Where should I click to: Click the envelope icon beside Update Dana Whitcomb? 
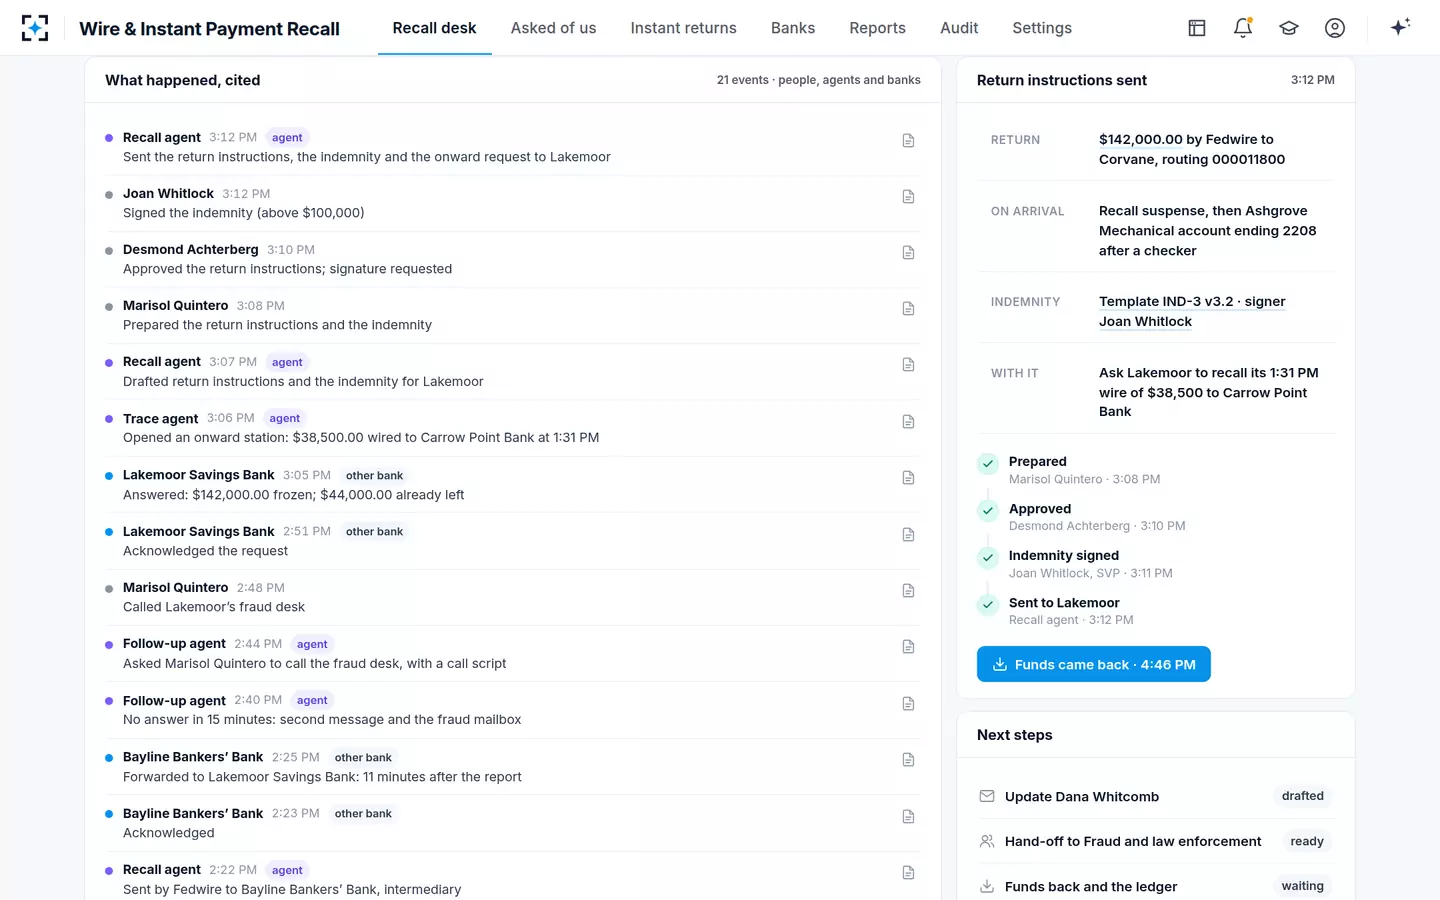(x=987, y=796)
